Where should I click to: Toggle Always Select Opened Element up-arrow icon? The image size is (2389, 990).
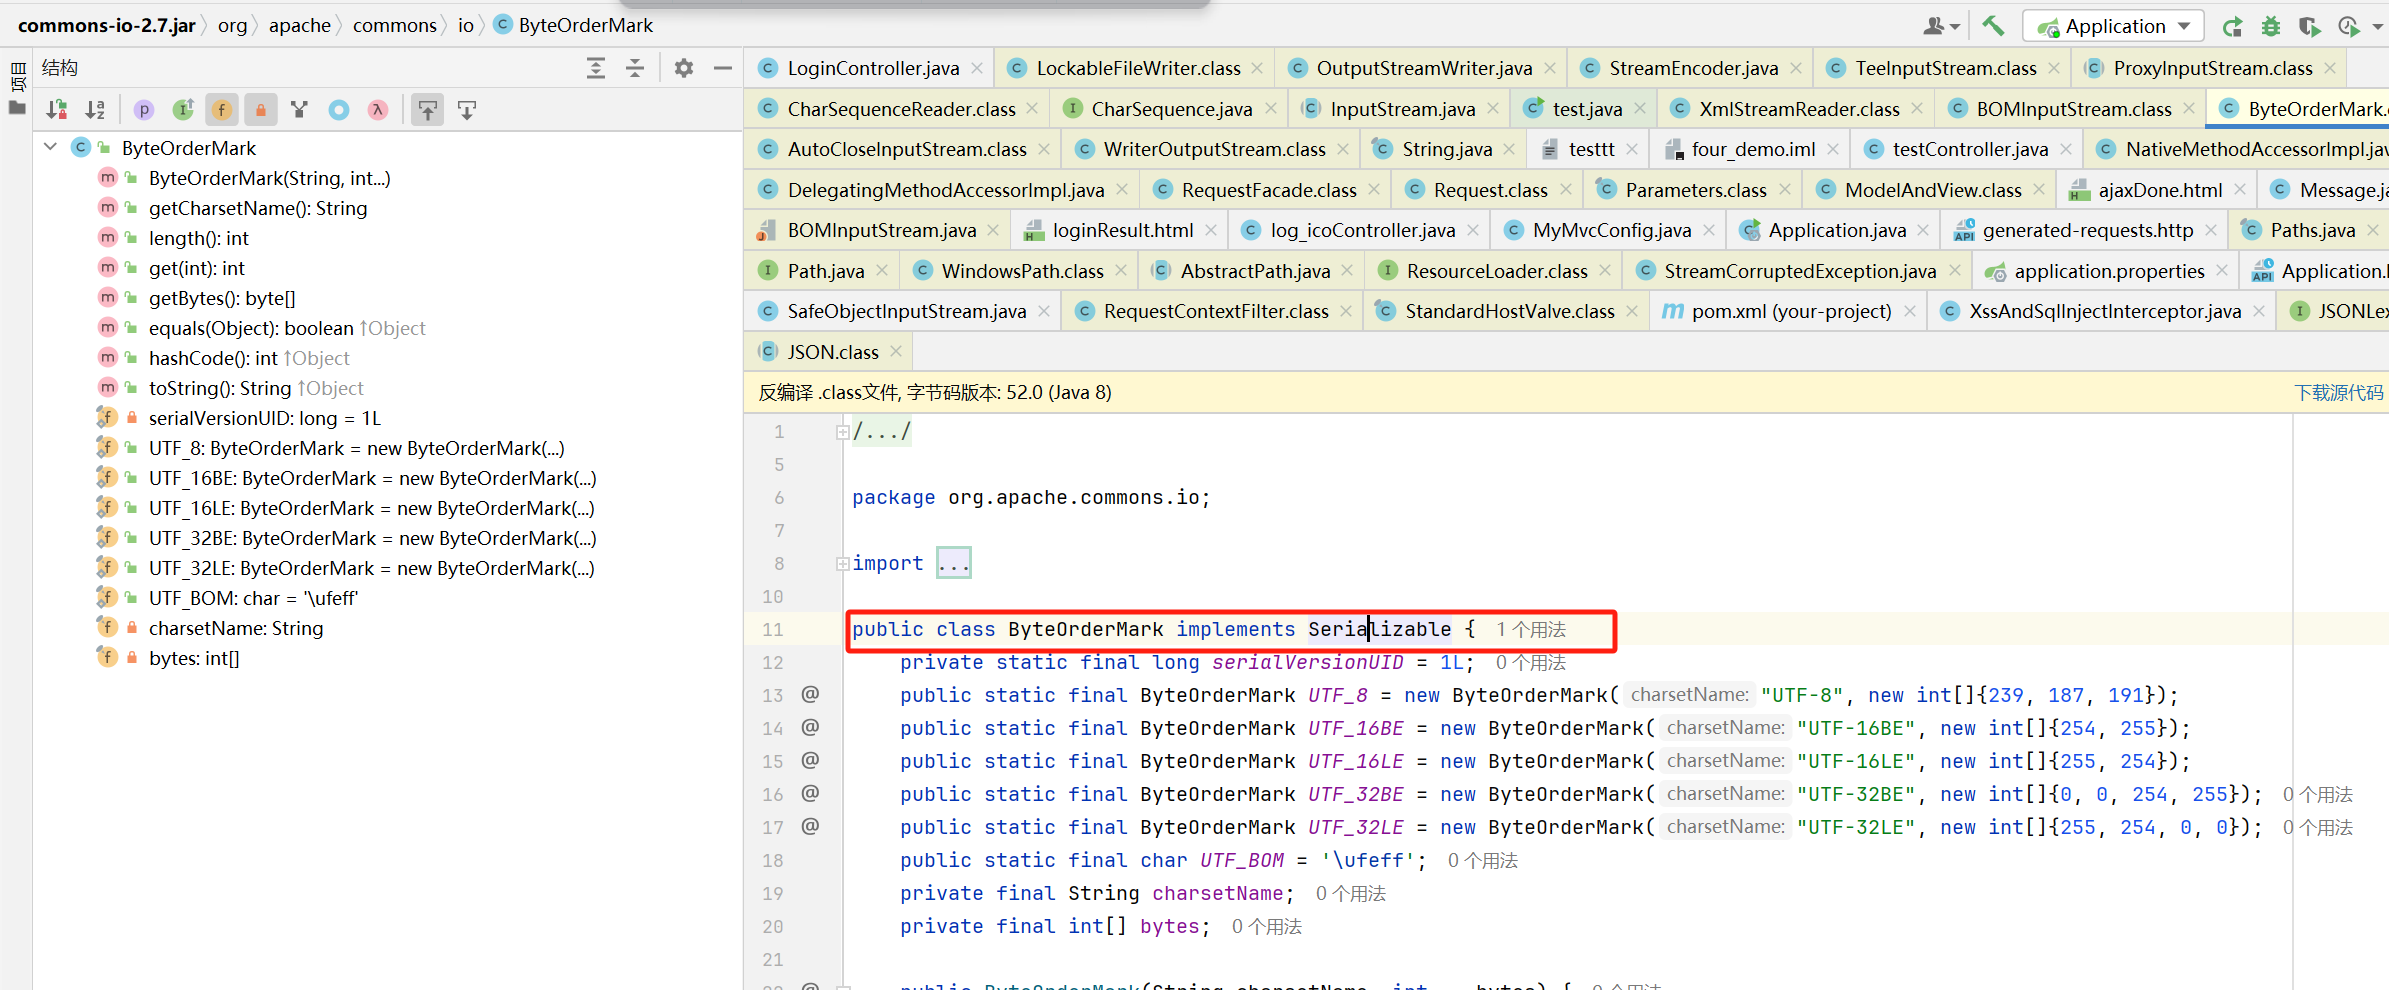pos(428,110)
